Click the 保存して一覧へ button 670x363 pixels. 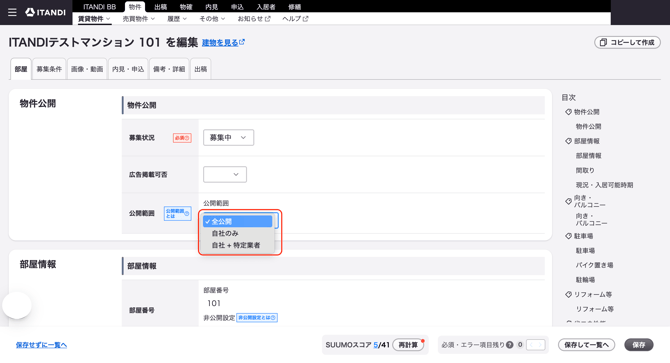[x=586, y=345]
